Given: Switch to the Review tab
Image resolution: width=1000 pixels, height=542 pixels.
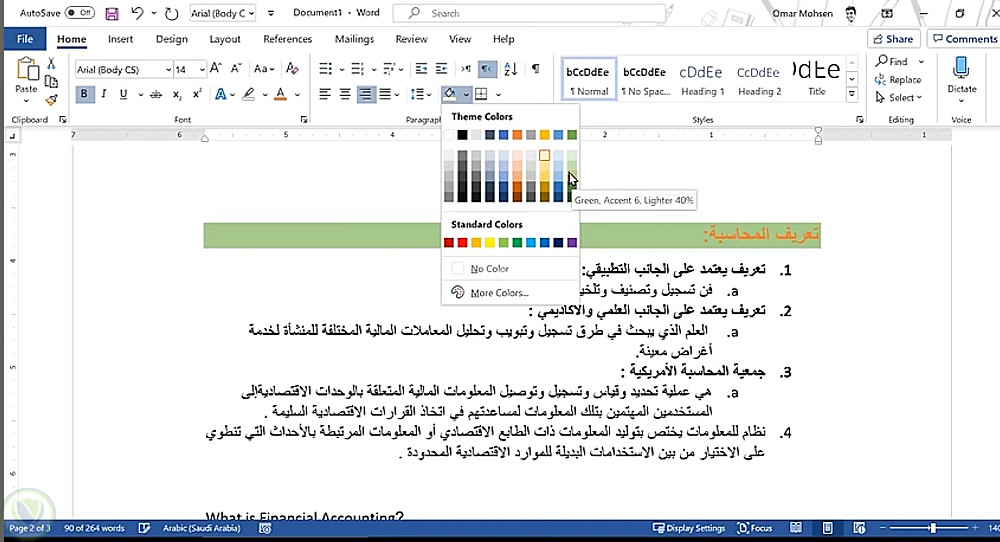Looking at the screenshot, I should 411,39.
